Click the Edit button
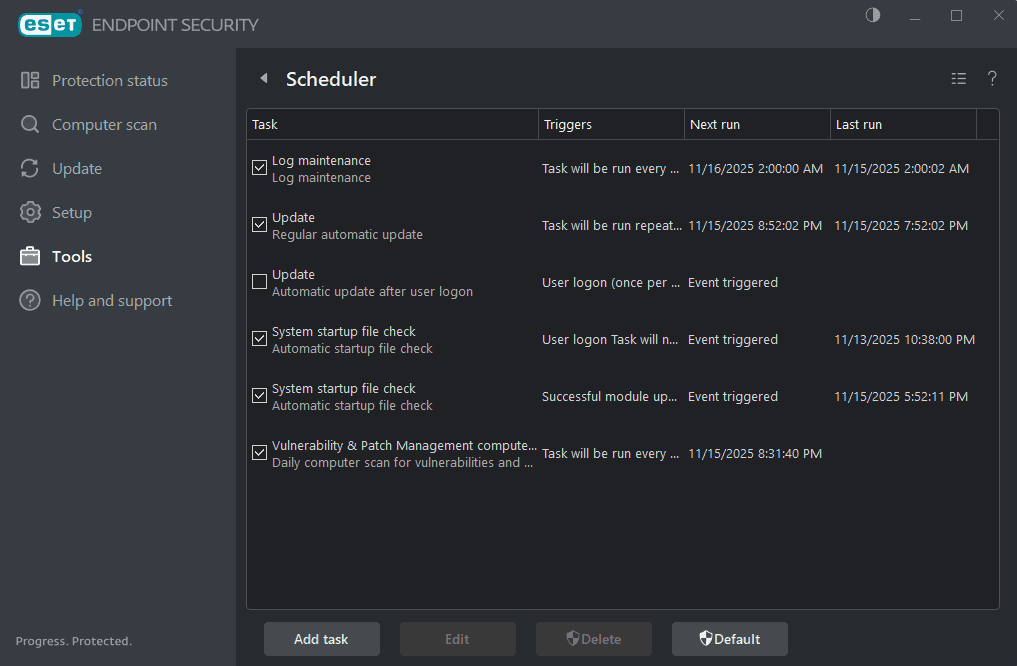Screen dimensions: 1017x666 (457, 639)
